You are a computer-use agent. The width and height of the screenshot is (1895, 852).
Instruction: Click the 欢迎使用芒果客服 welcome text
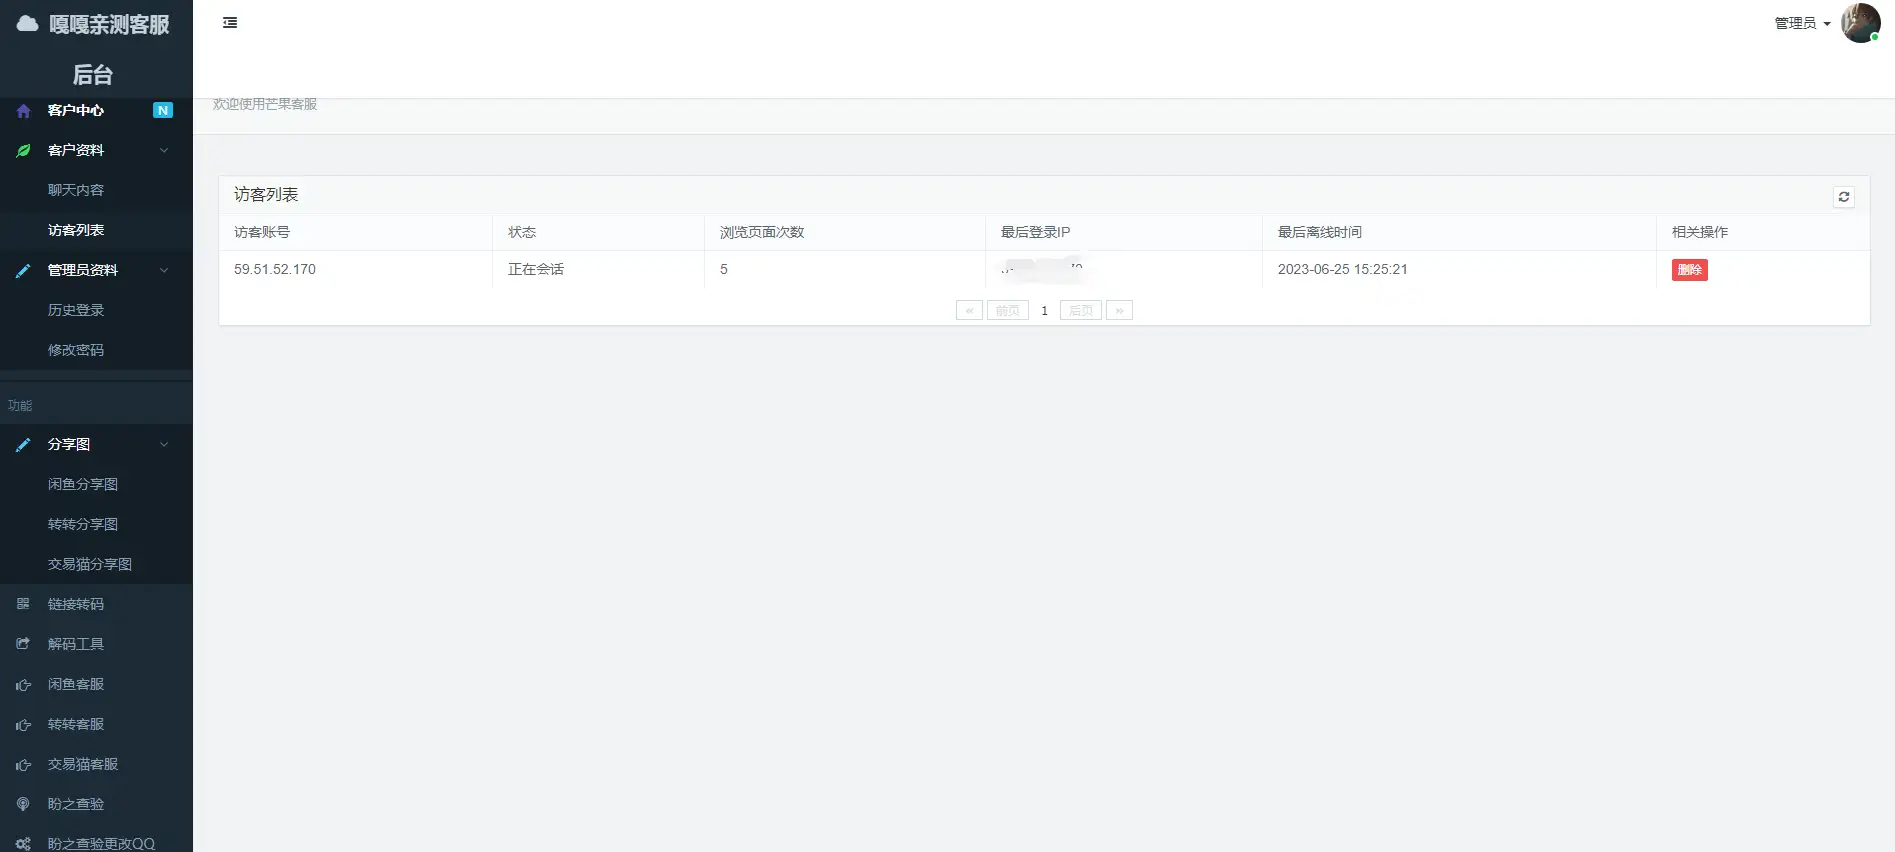click(265, 104)
